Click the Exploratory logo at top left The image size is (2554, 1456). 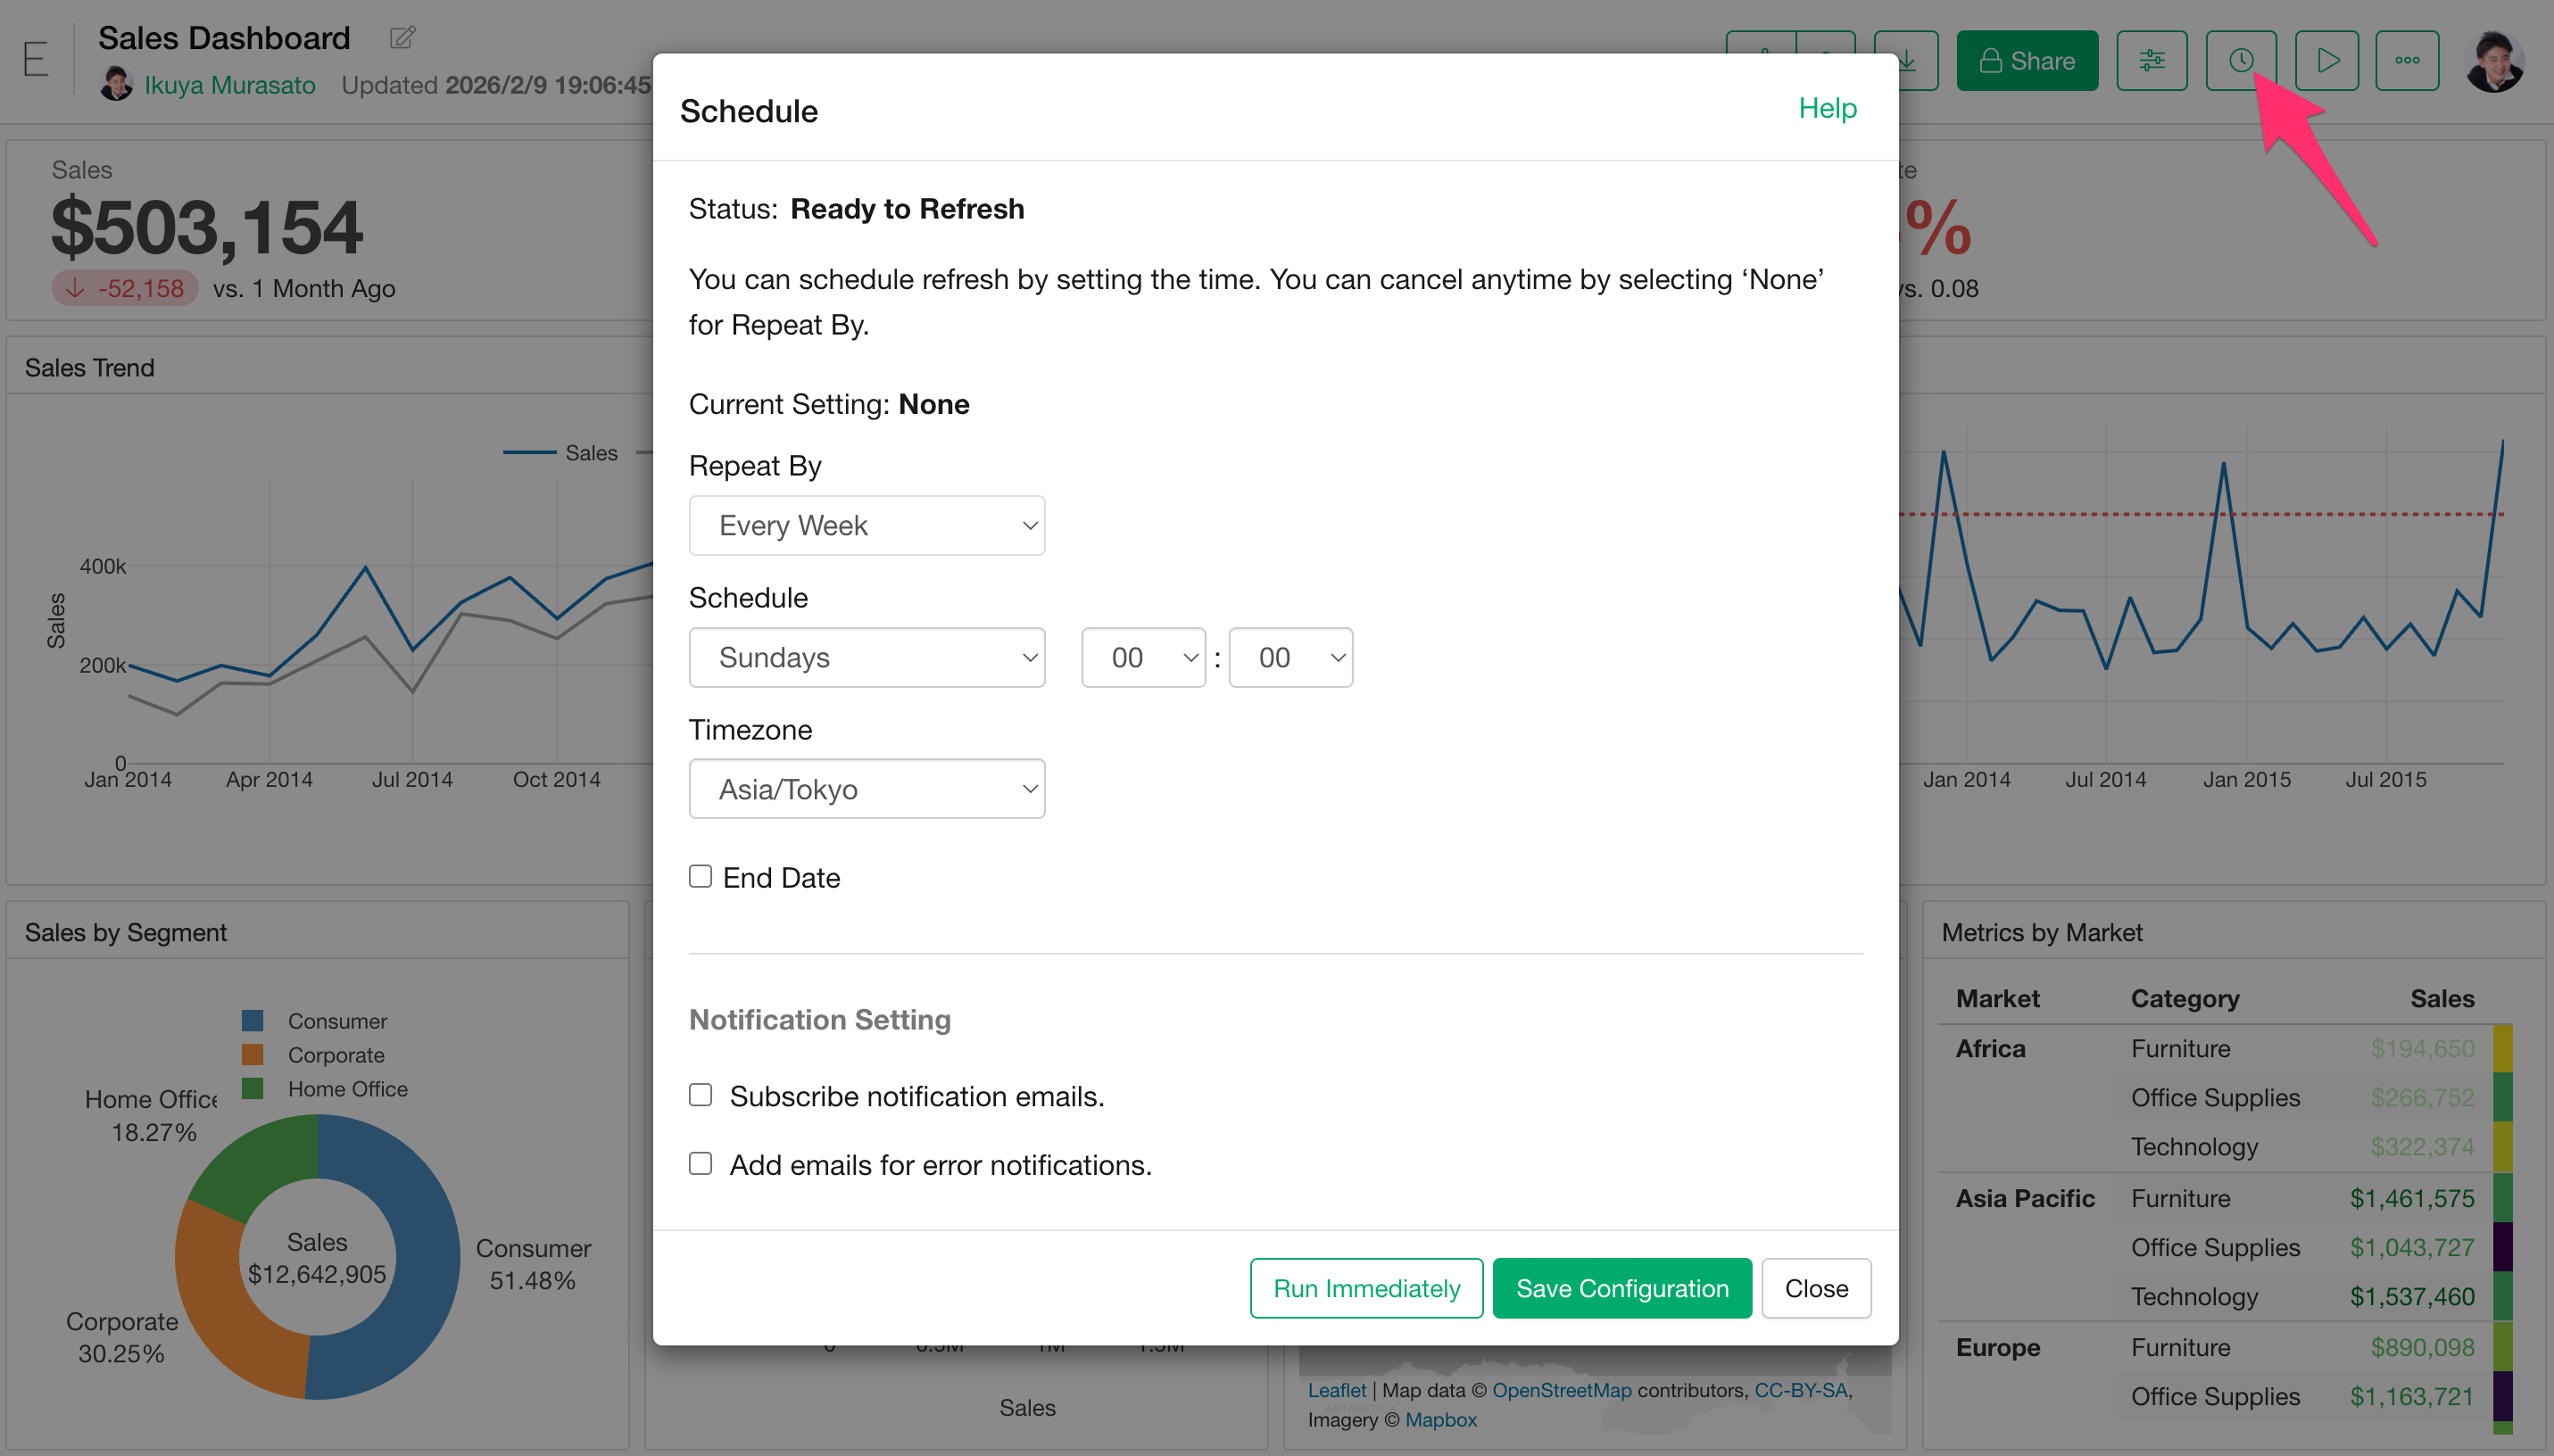click(36, 60)
